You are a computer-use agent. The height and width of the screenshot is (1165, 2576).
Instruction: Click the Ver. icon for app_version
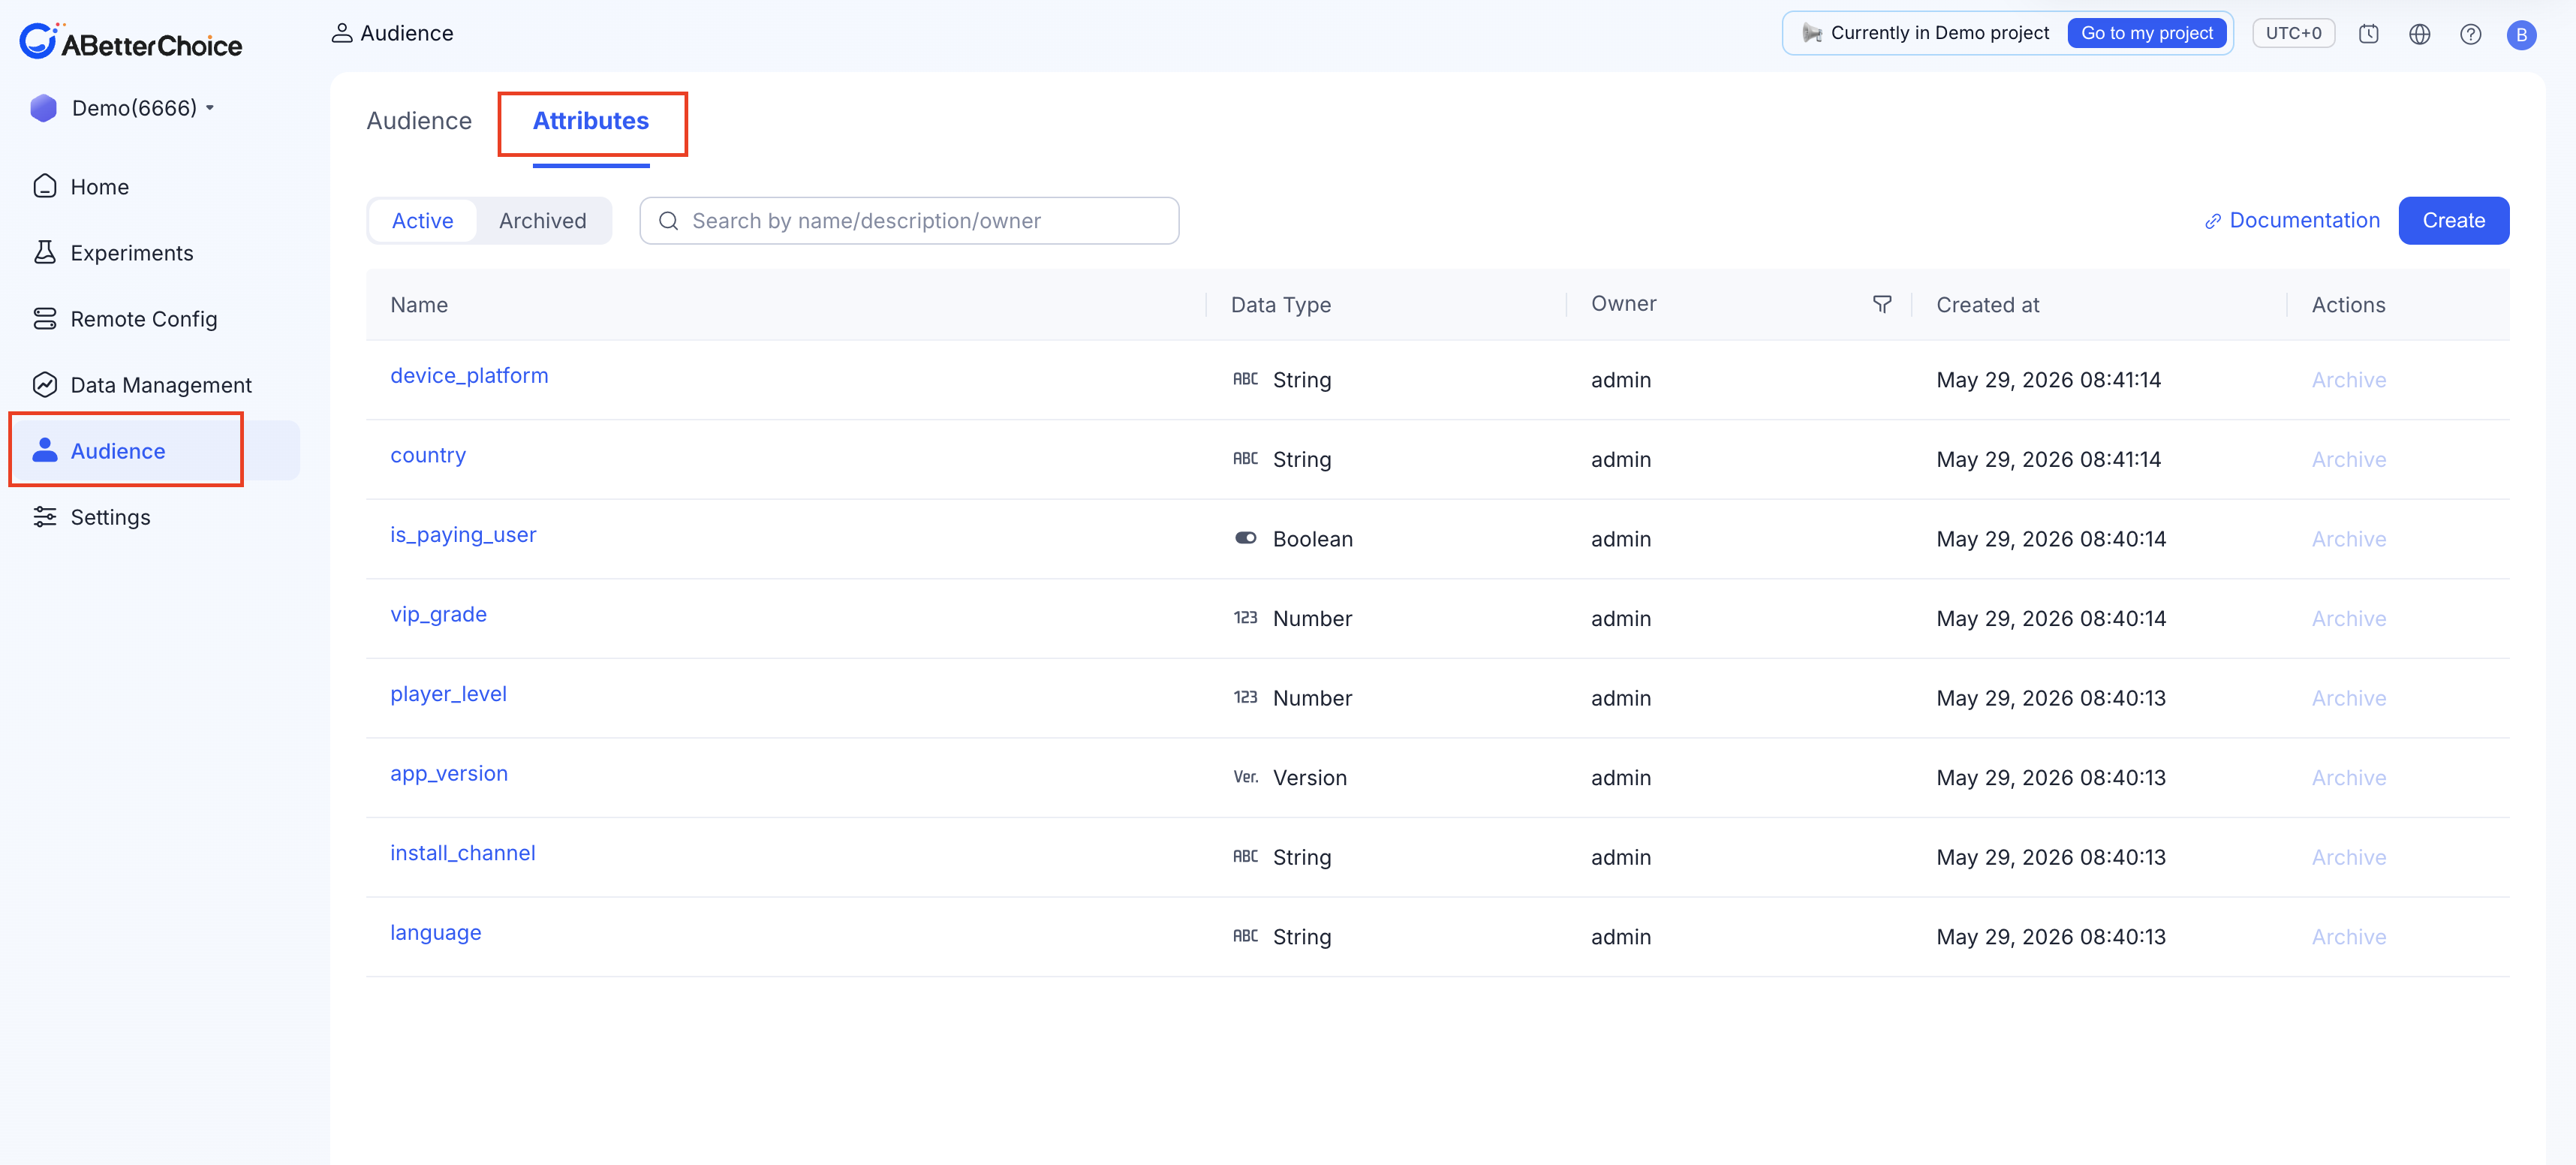point(1245,776)
